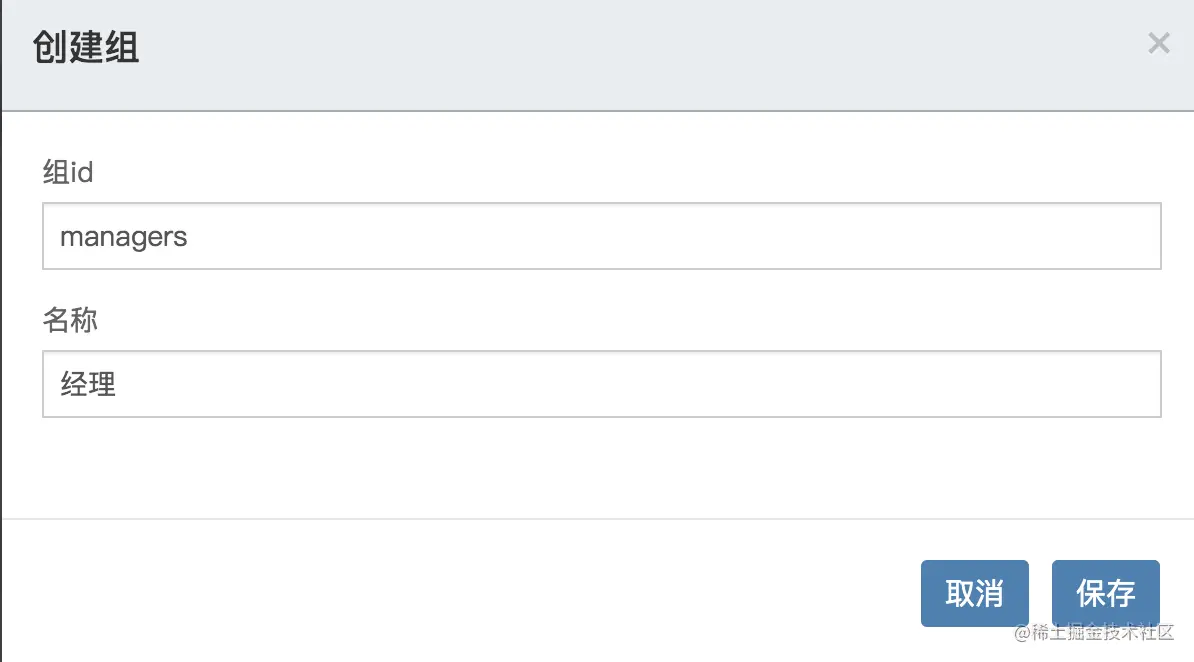The height and width of the screenshot is (662, 1194).
Task: Select the 保存 text on blue button
Action: coord(1106,593)
